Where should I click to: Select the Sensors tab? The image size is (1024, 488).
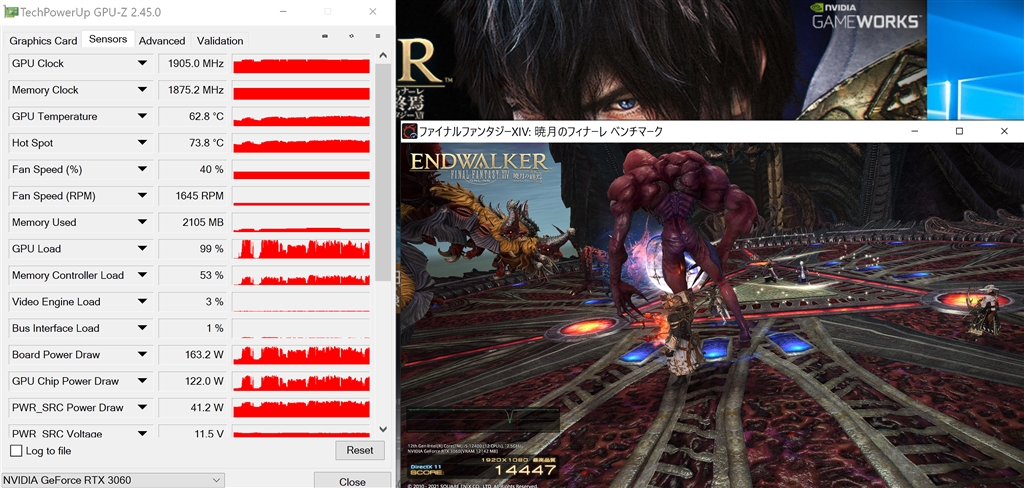point(108,39)
